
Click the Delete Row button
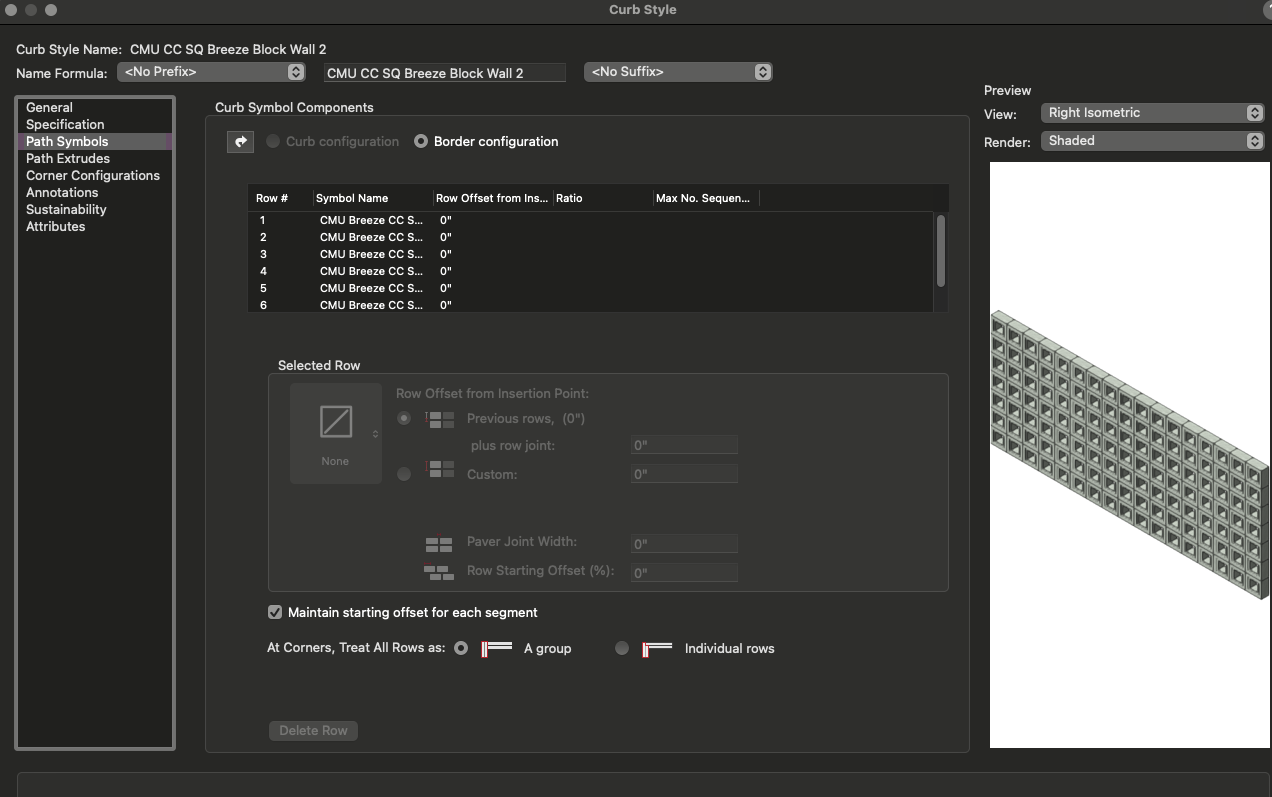[x=313, y=731]
